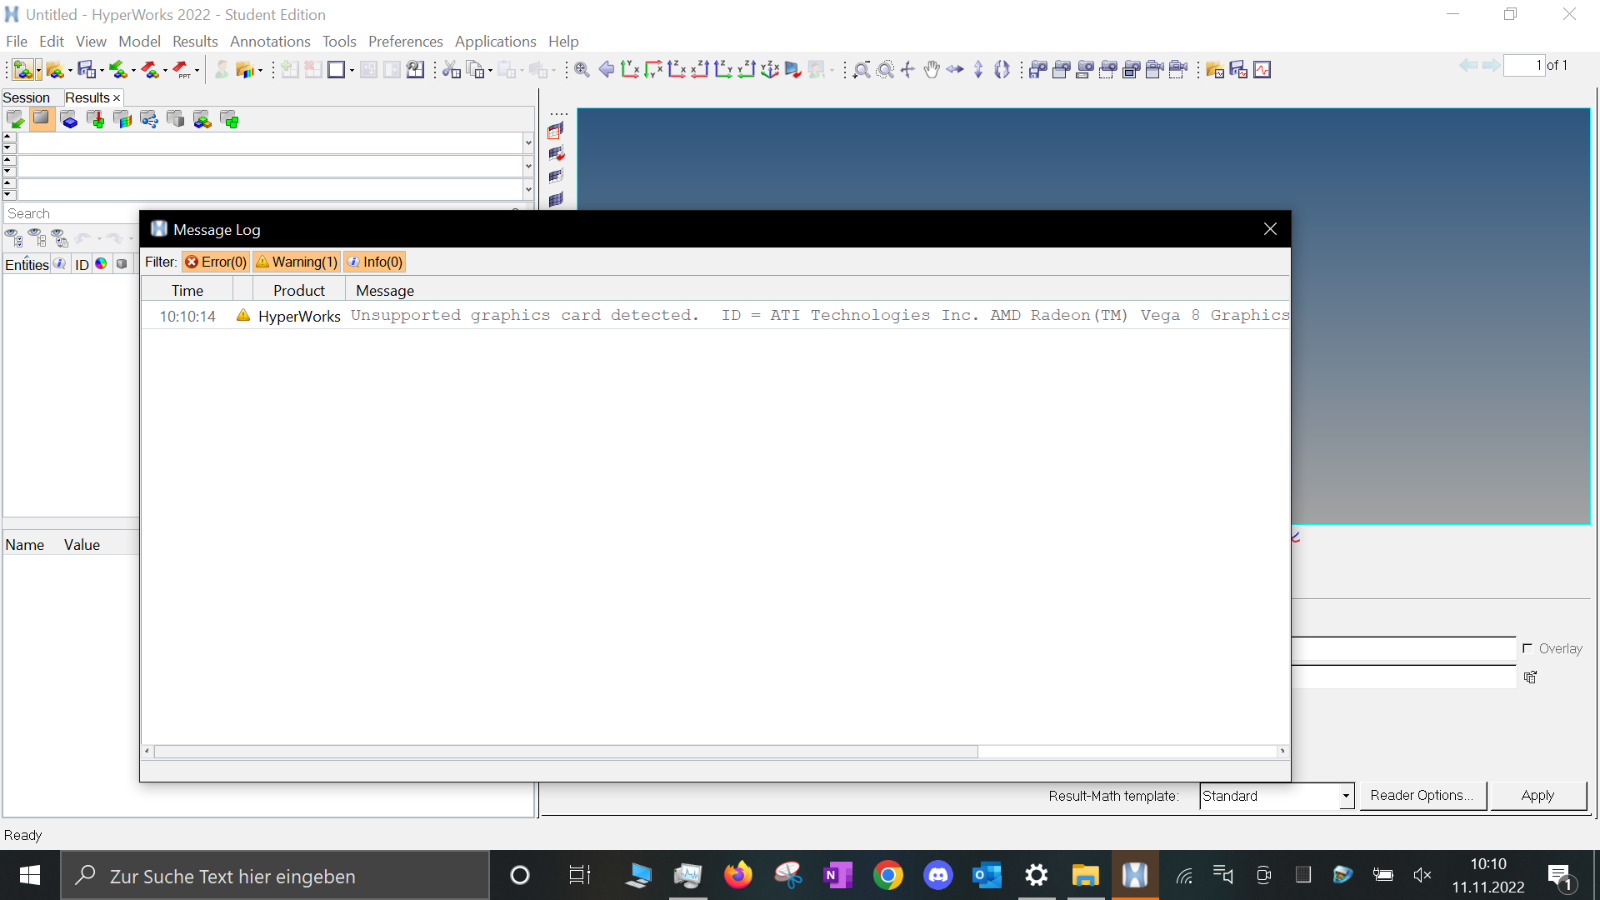Click the rainbow color column icon
Image resolution: width=1600 pixels, height=900 pixels.
101,264
